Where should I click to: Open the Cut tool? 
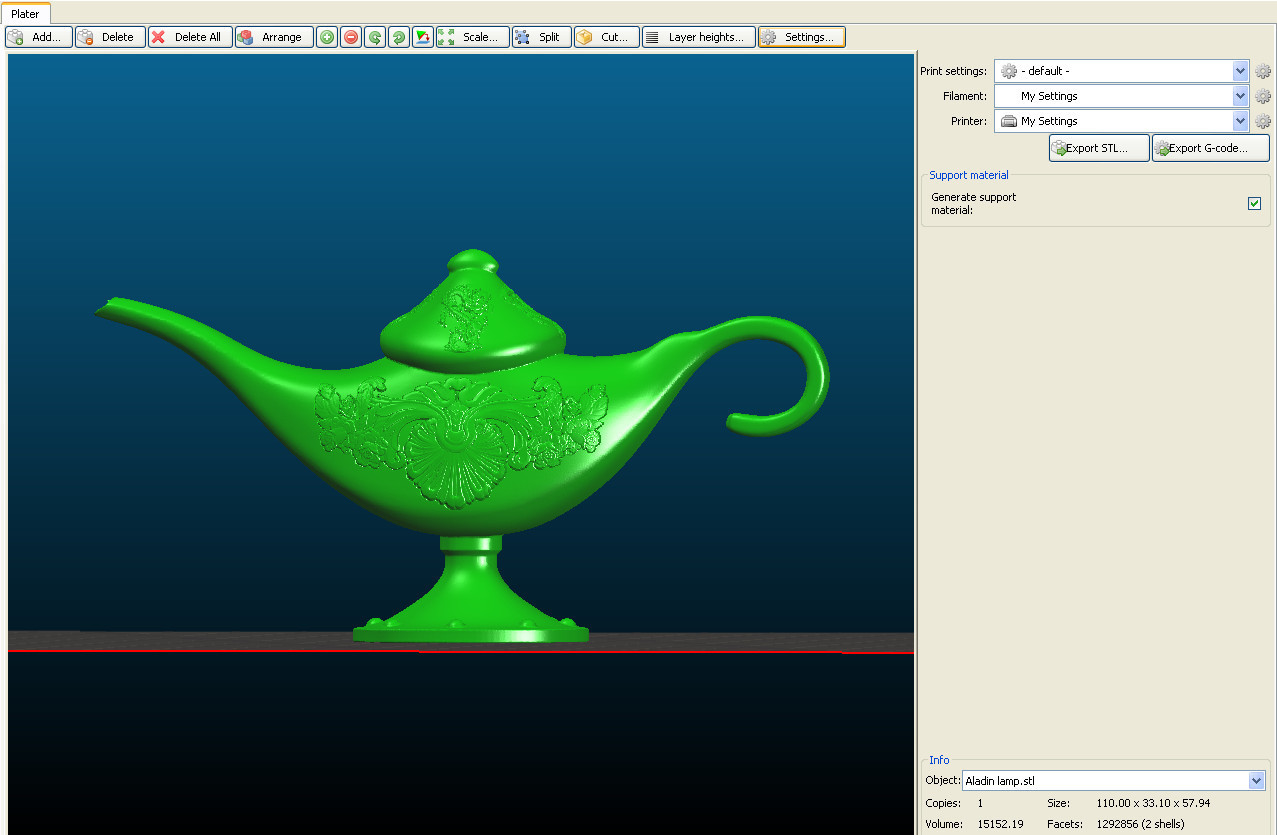[x=606, y=37]
